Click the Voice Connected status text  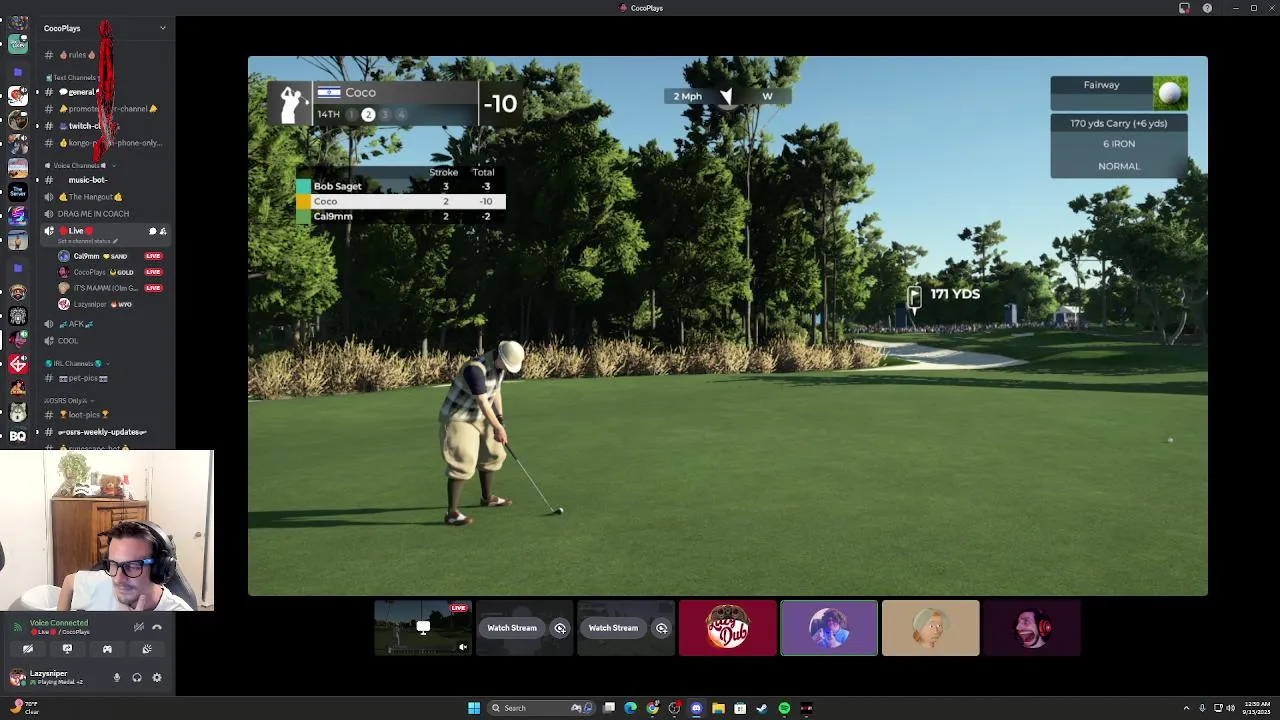(59, 623)
